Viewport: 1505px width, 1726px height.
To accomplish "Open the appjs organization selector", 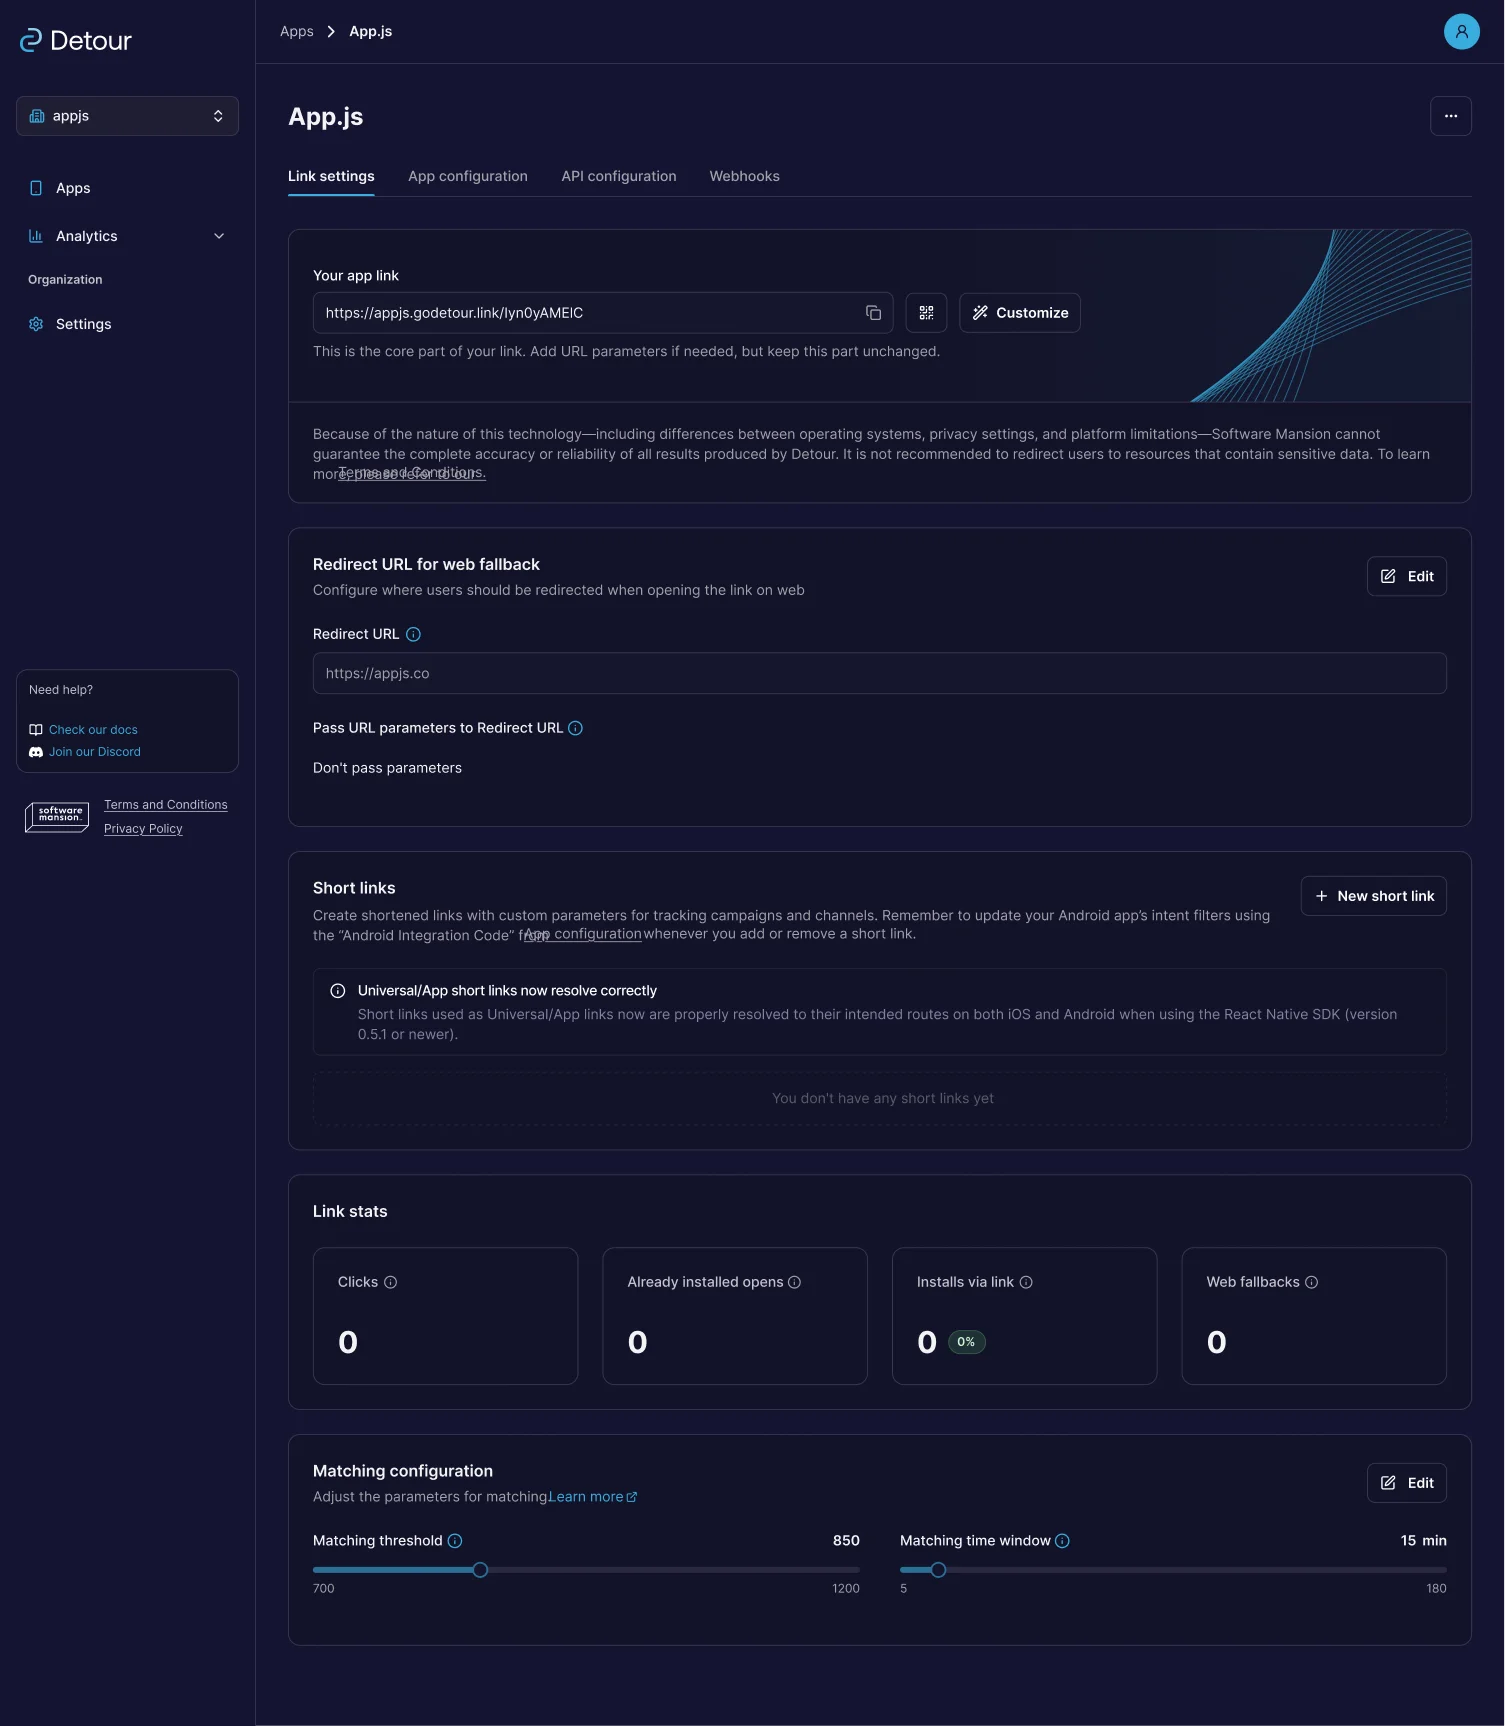I will (x=127, y=116).
